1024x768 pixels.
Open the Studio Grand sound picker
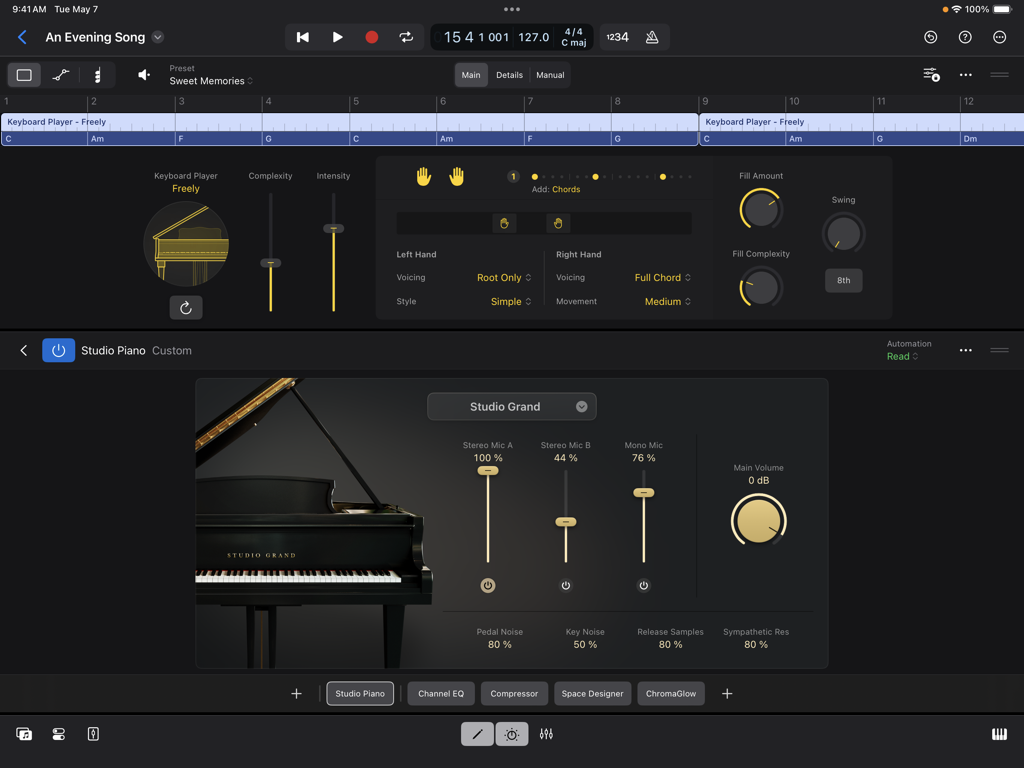(x=512, y=406)
